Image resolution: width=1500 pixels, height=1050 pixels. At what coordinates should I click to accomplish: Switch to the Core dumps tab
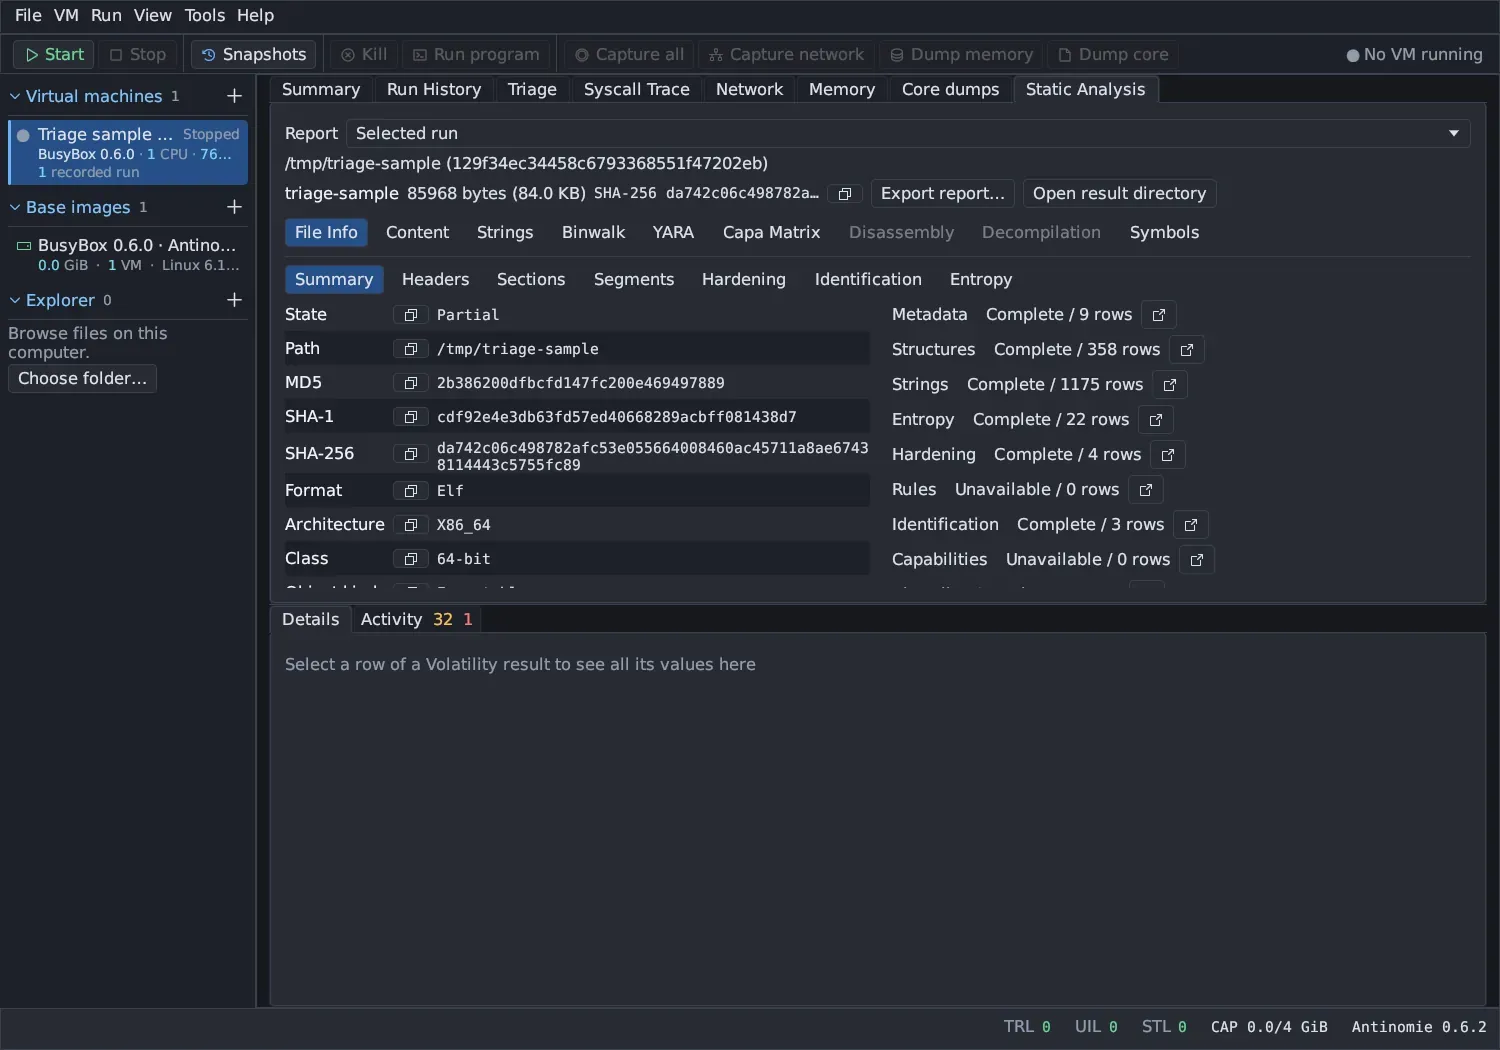(950, 89)
